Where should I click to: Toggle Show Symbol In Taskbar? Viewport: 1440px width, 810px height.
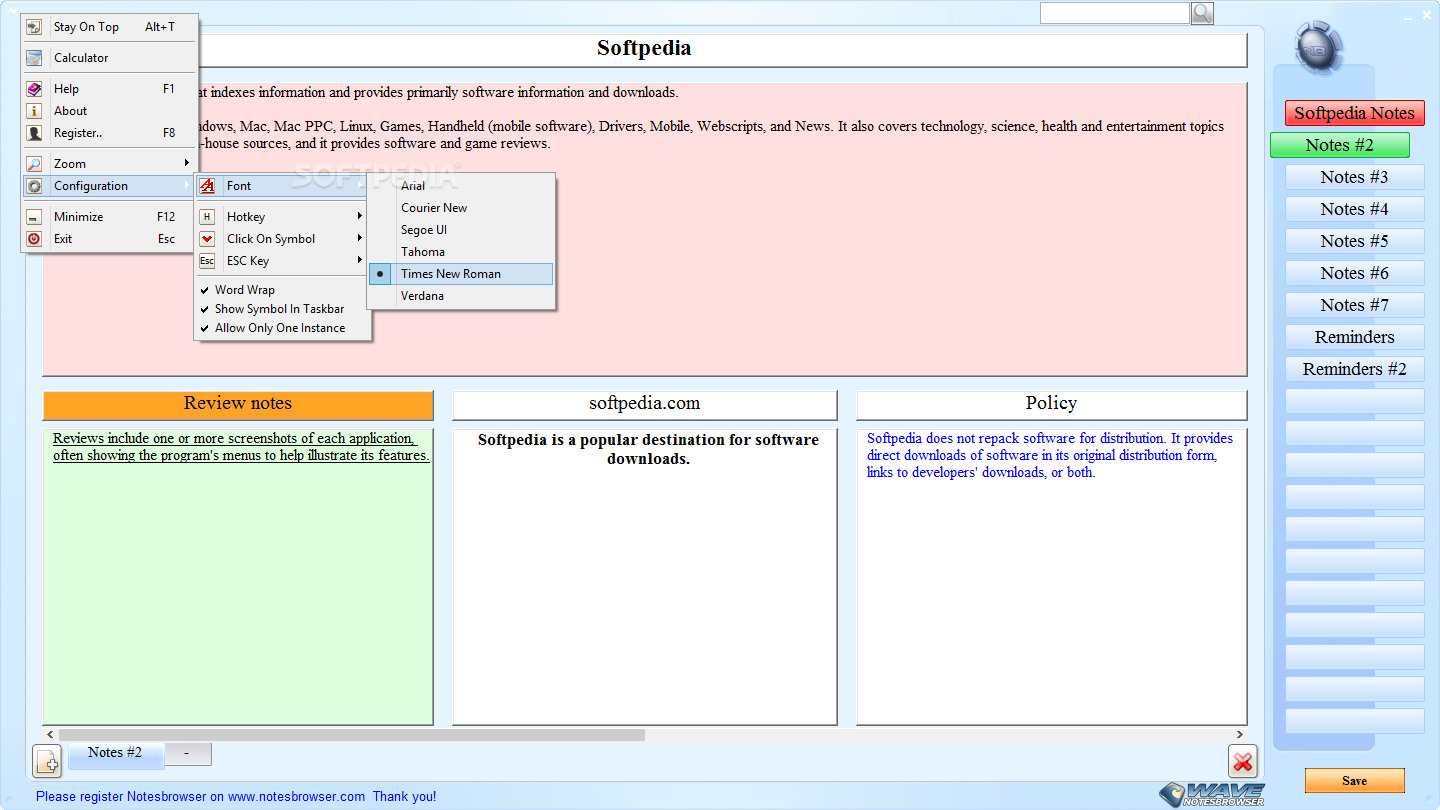(283, 309)
